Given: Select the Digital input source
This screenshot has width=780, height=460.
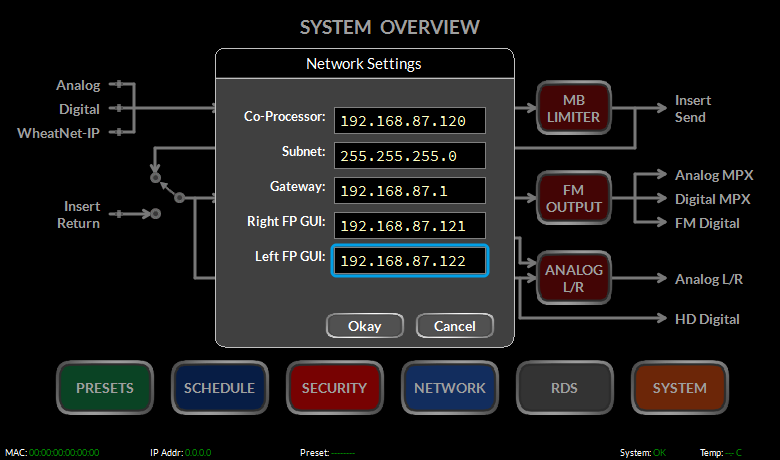Looking at the screenshot, I should tap(79, 109).
